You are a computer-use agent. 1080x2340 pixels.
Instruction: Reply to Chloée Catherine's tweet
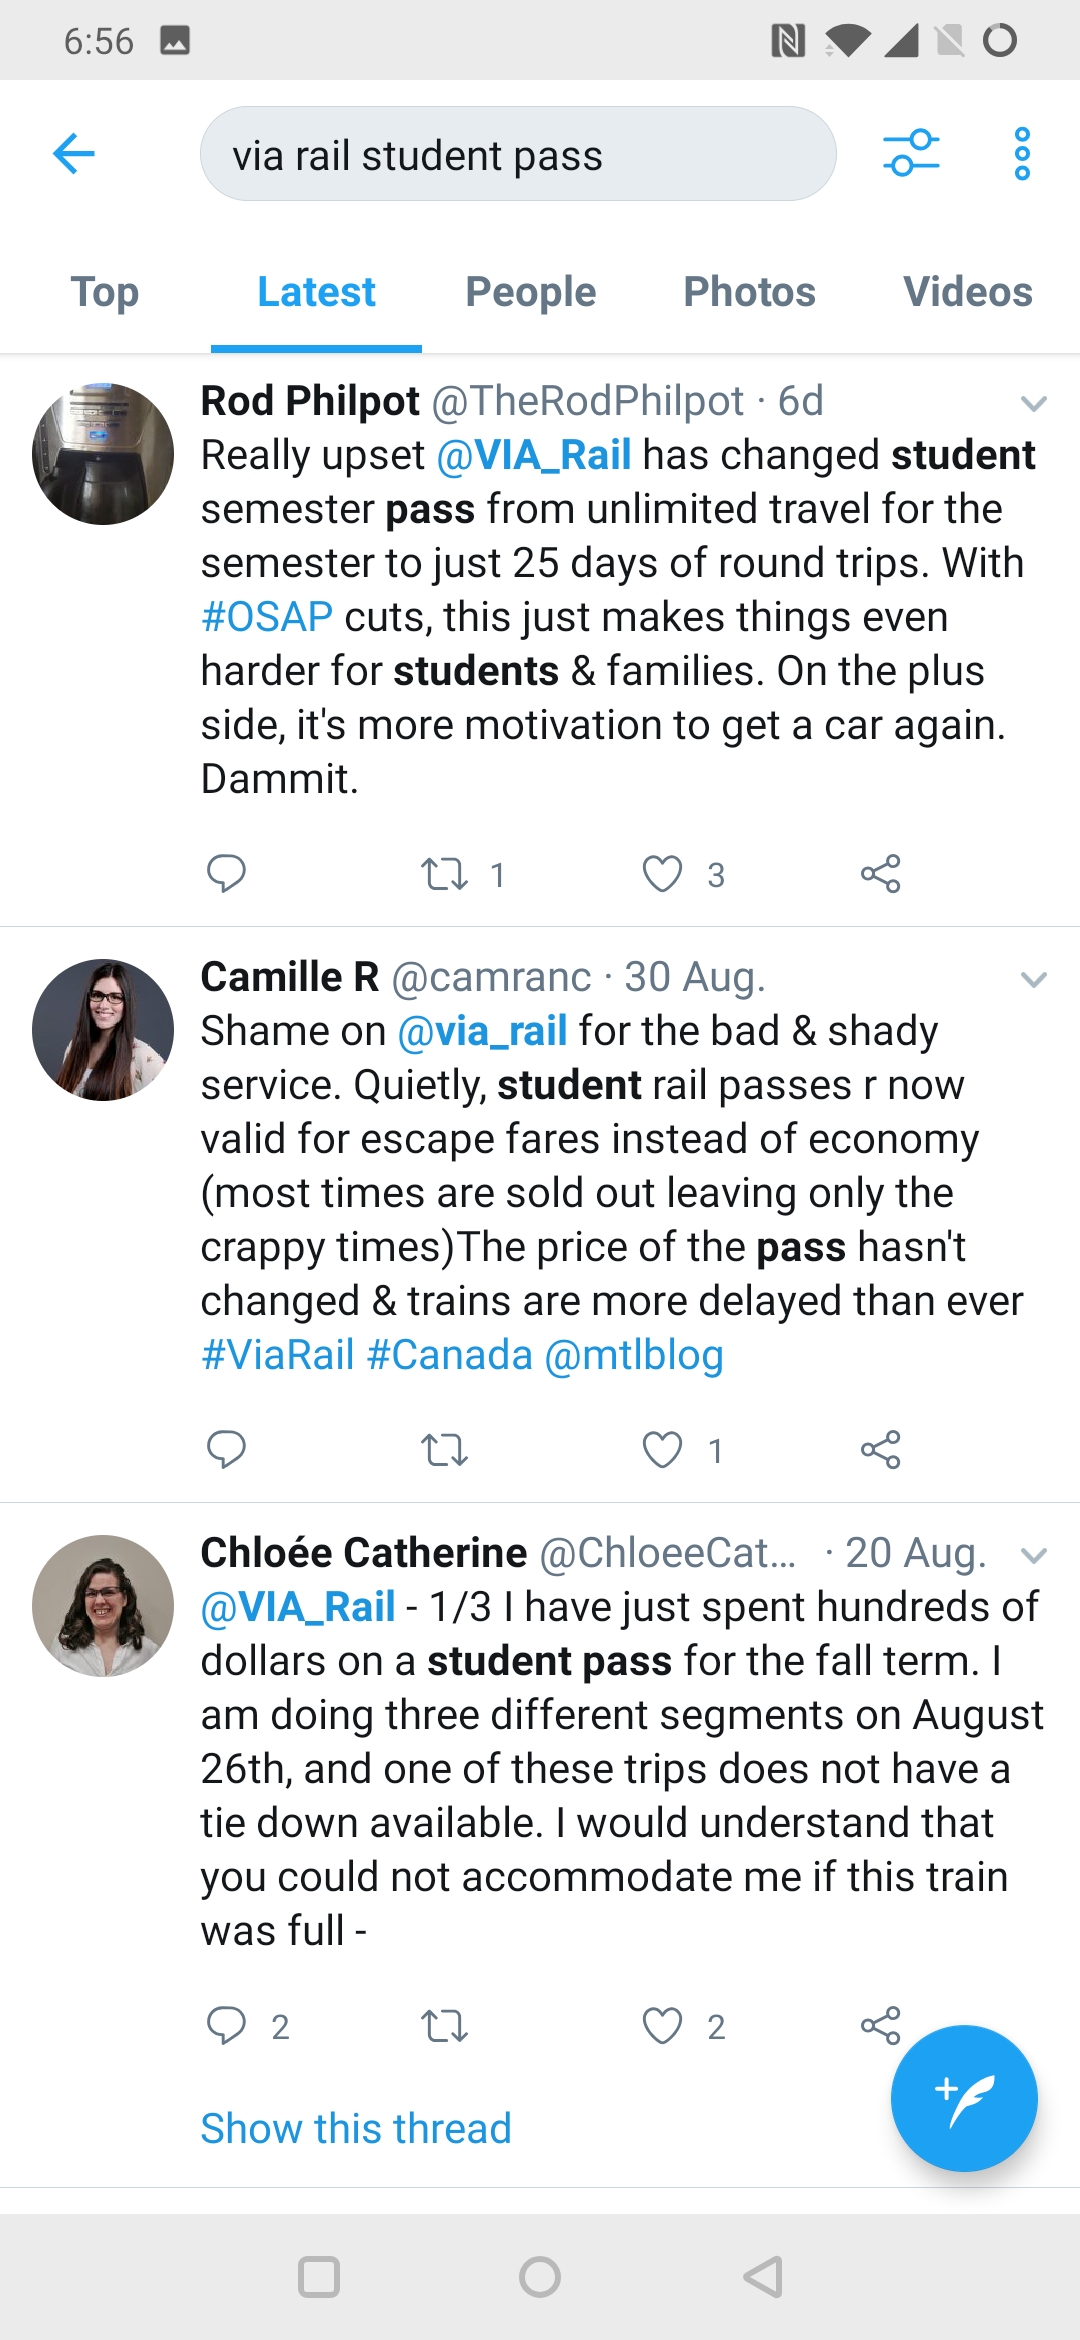click(226, 2026)
